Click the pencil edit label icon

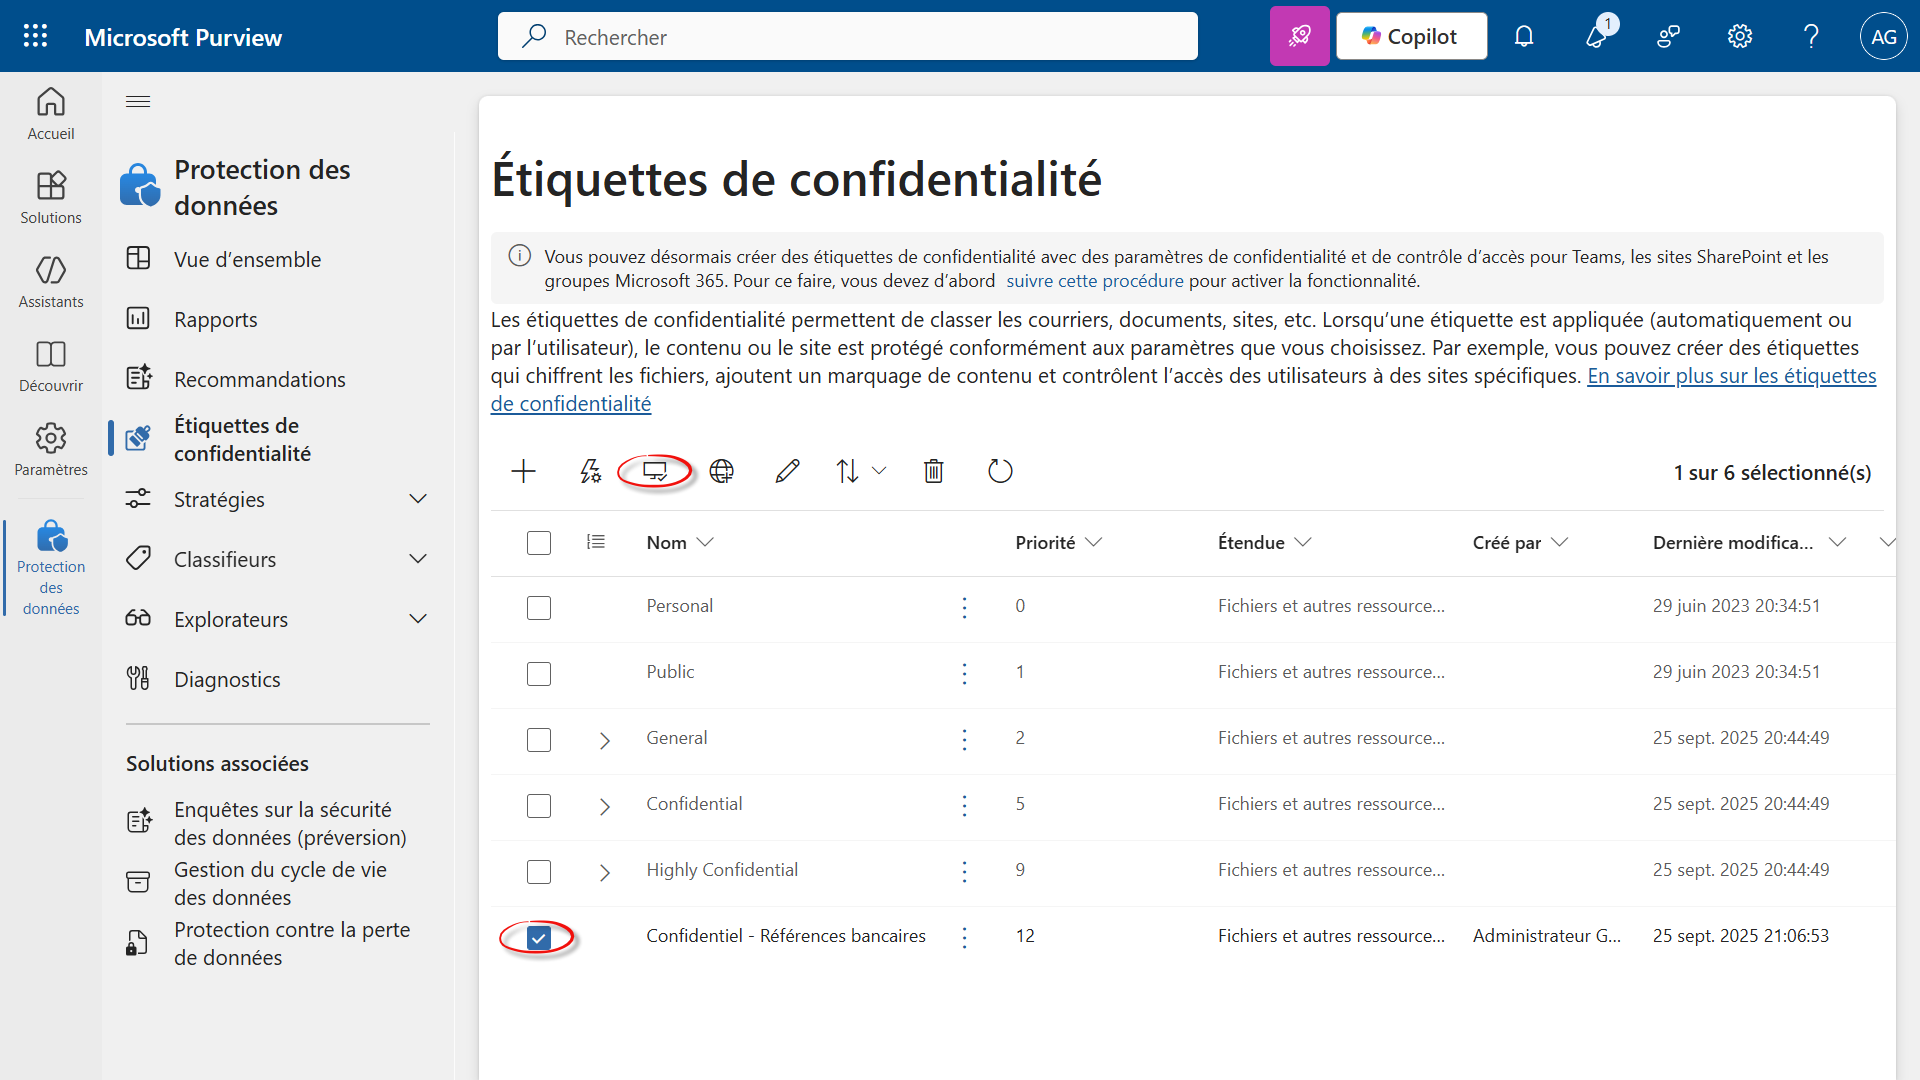point(787,471)
